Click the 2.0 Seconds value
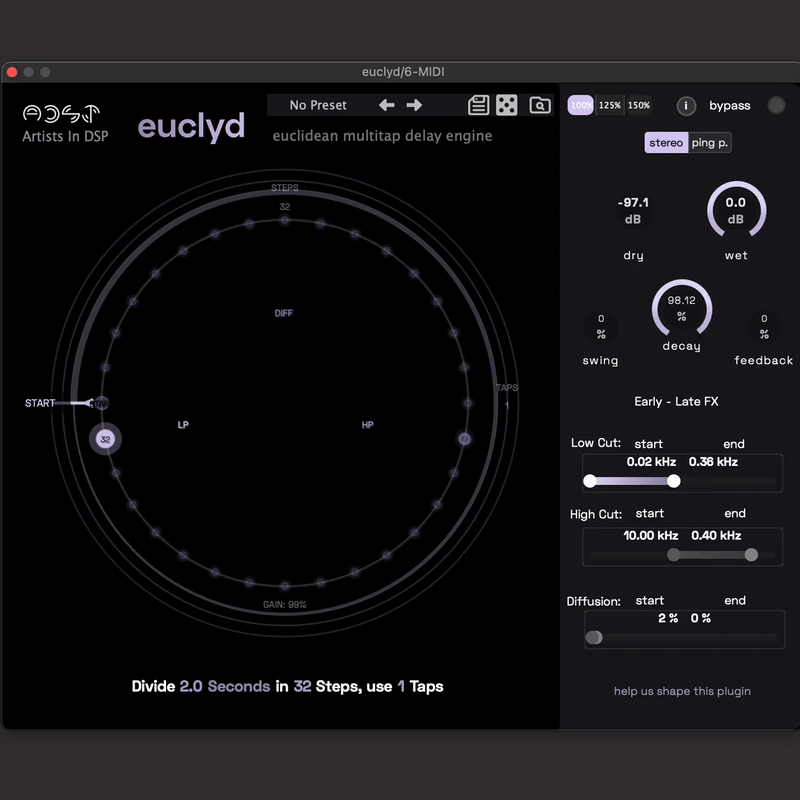The height and width of the screenshot is (800, 800). point(224,687)
